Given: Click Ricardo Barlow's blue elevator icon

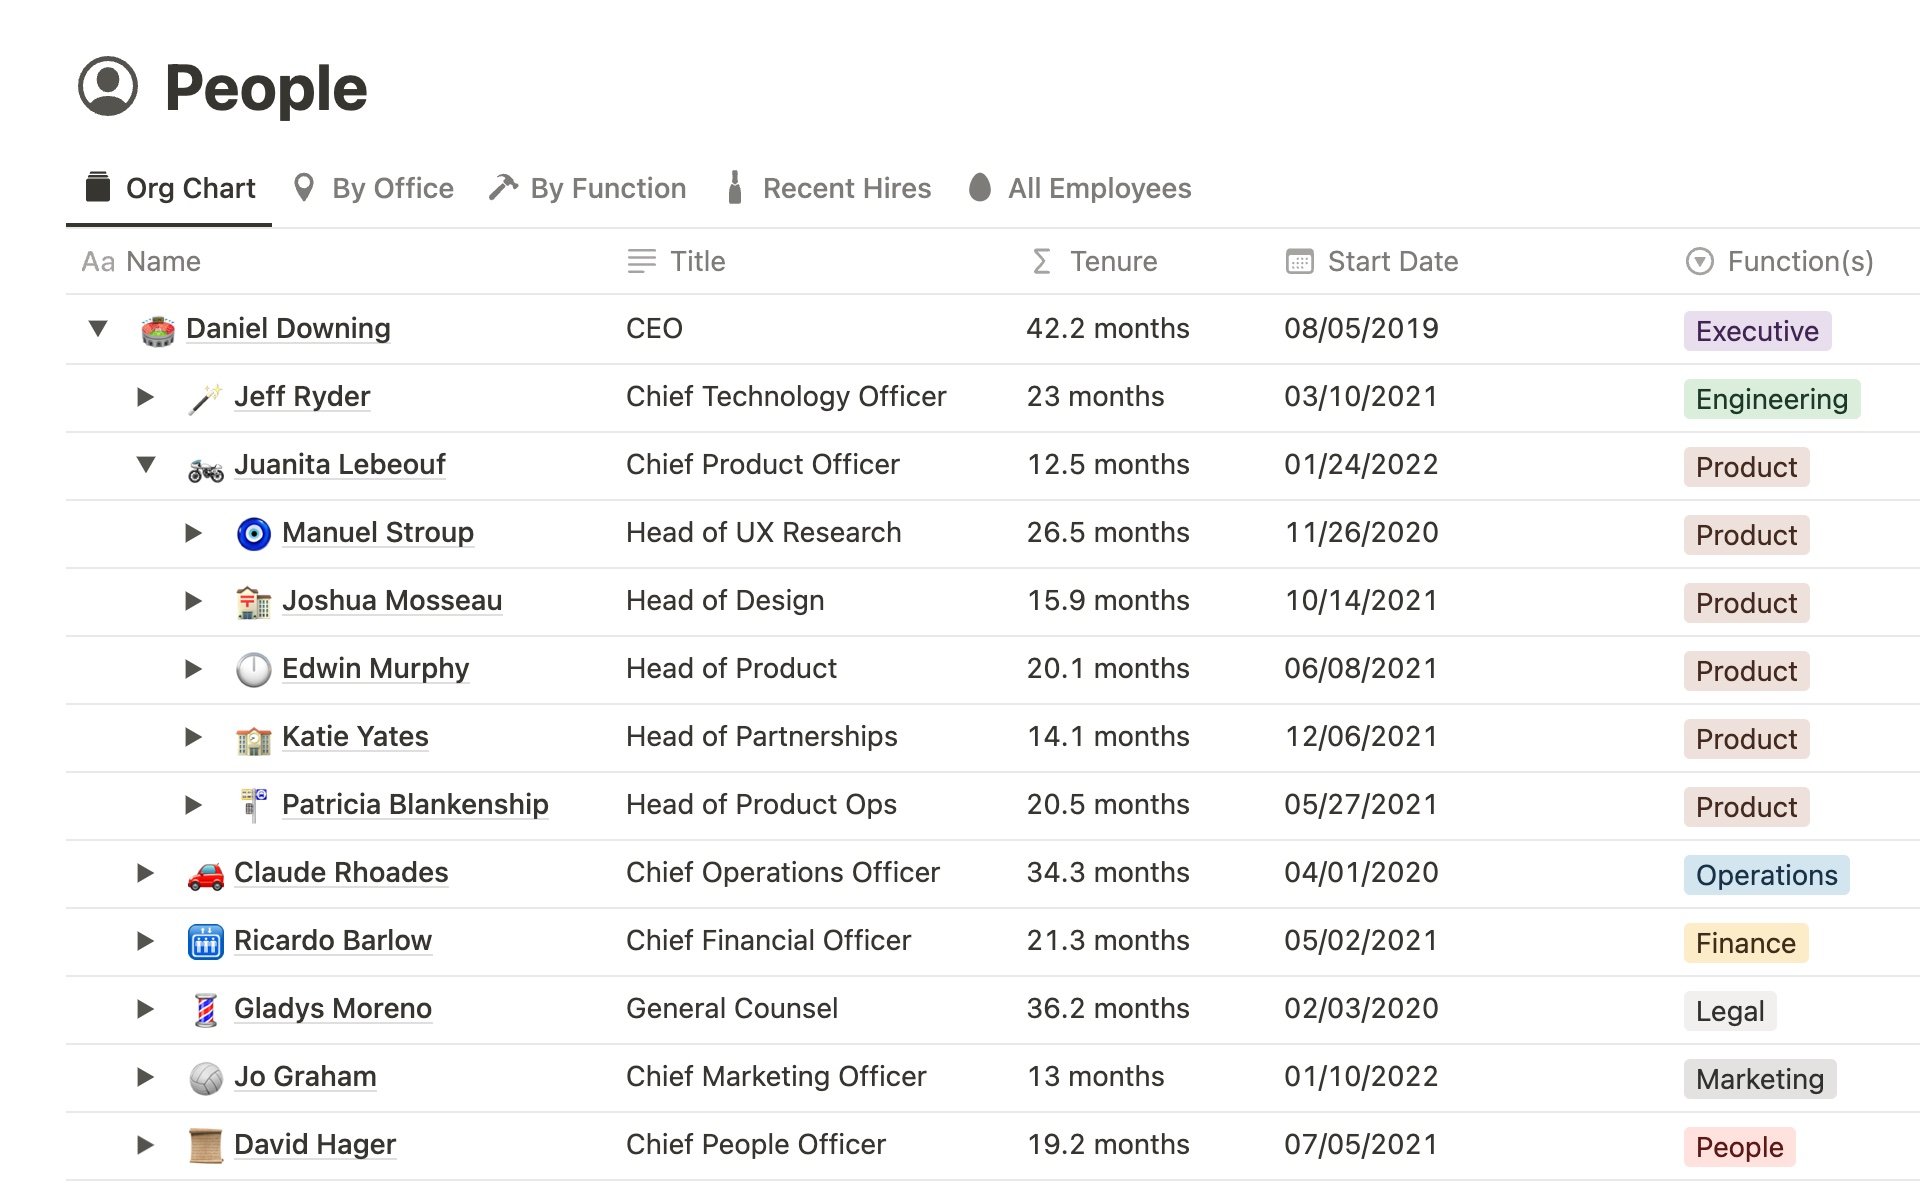Looking at the screenshot, I should point(206,942).
